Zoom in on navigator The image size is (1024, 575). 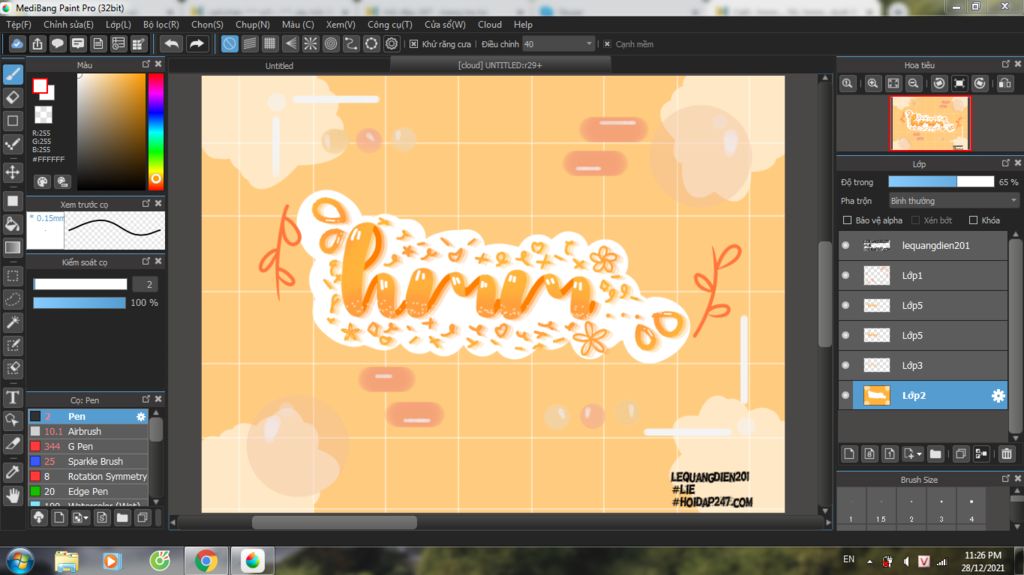872,84
